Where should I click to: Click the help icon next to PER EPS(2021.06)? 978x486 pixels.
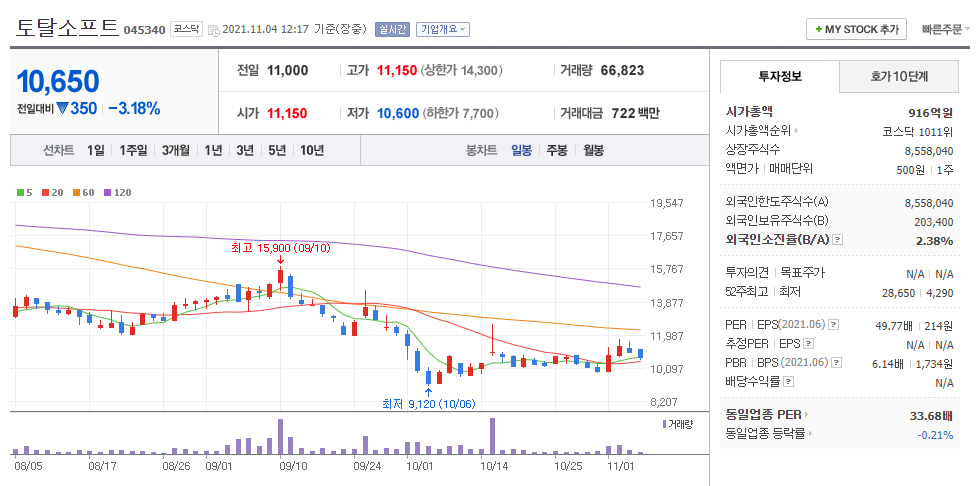833,325
